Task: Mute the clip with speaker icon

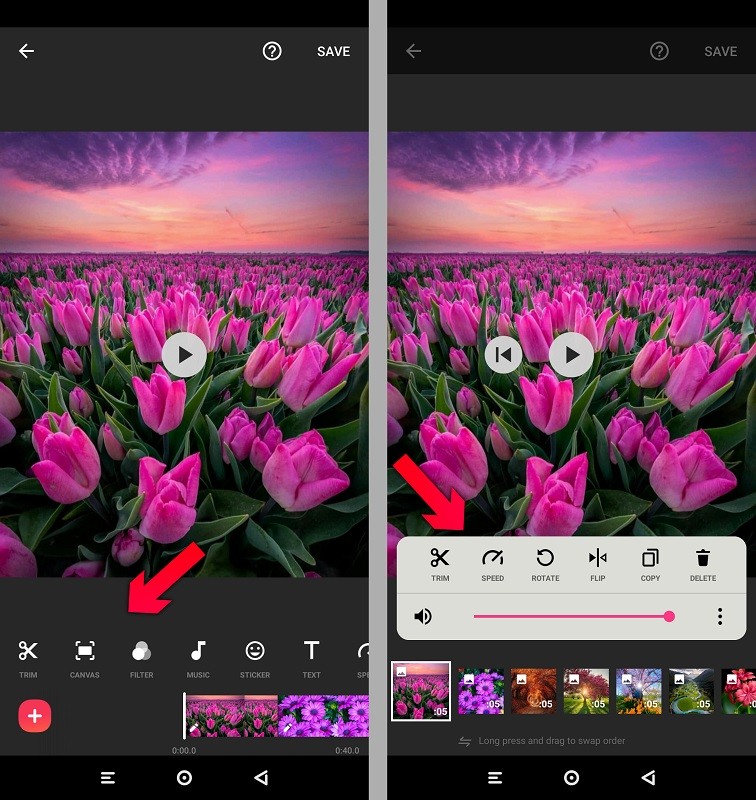Action: click(x=423, y=616)
